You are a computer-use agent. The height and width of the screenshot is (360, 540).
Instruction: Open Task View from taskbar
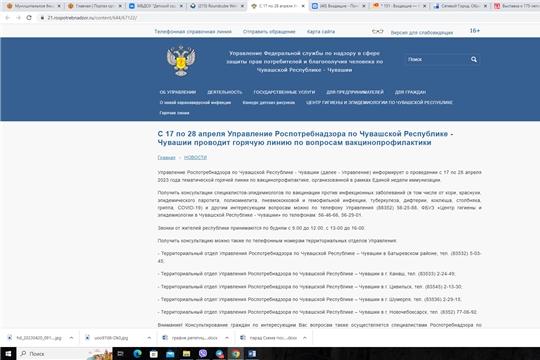121,354
